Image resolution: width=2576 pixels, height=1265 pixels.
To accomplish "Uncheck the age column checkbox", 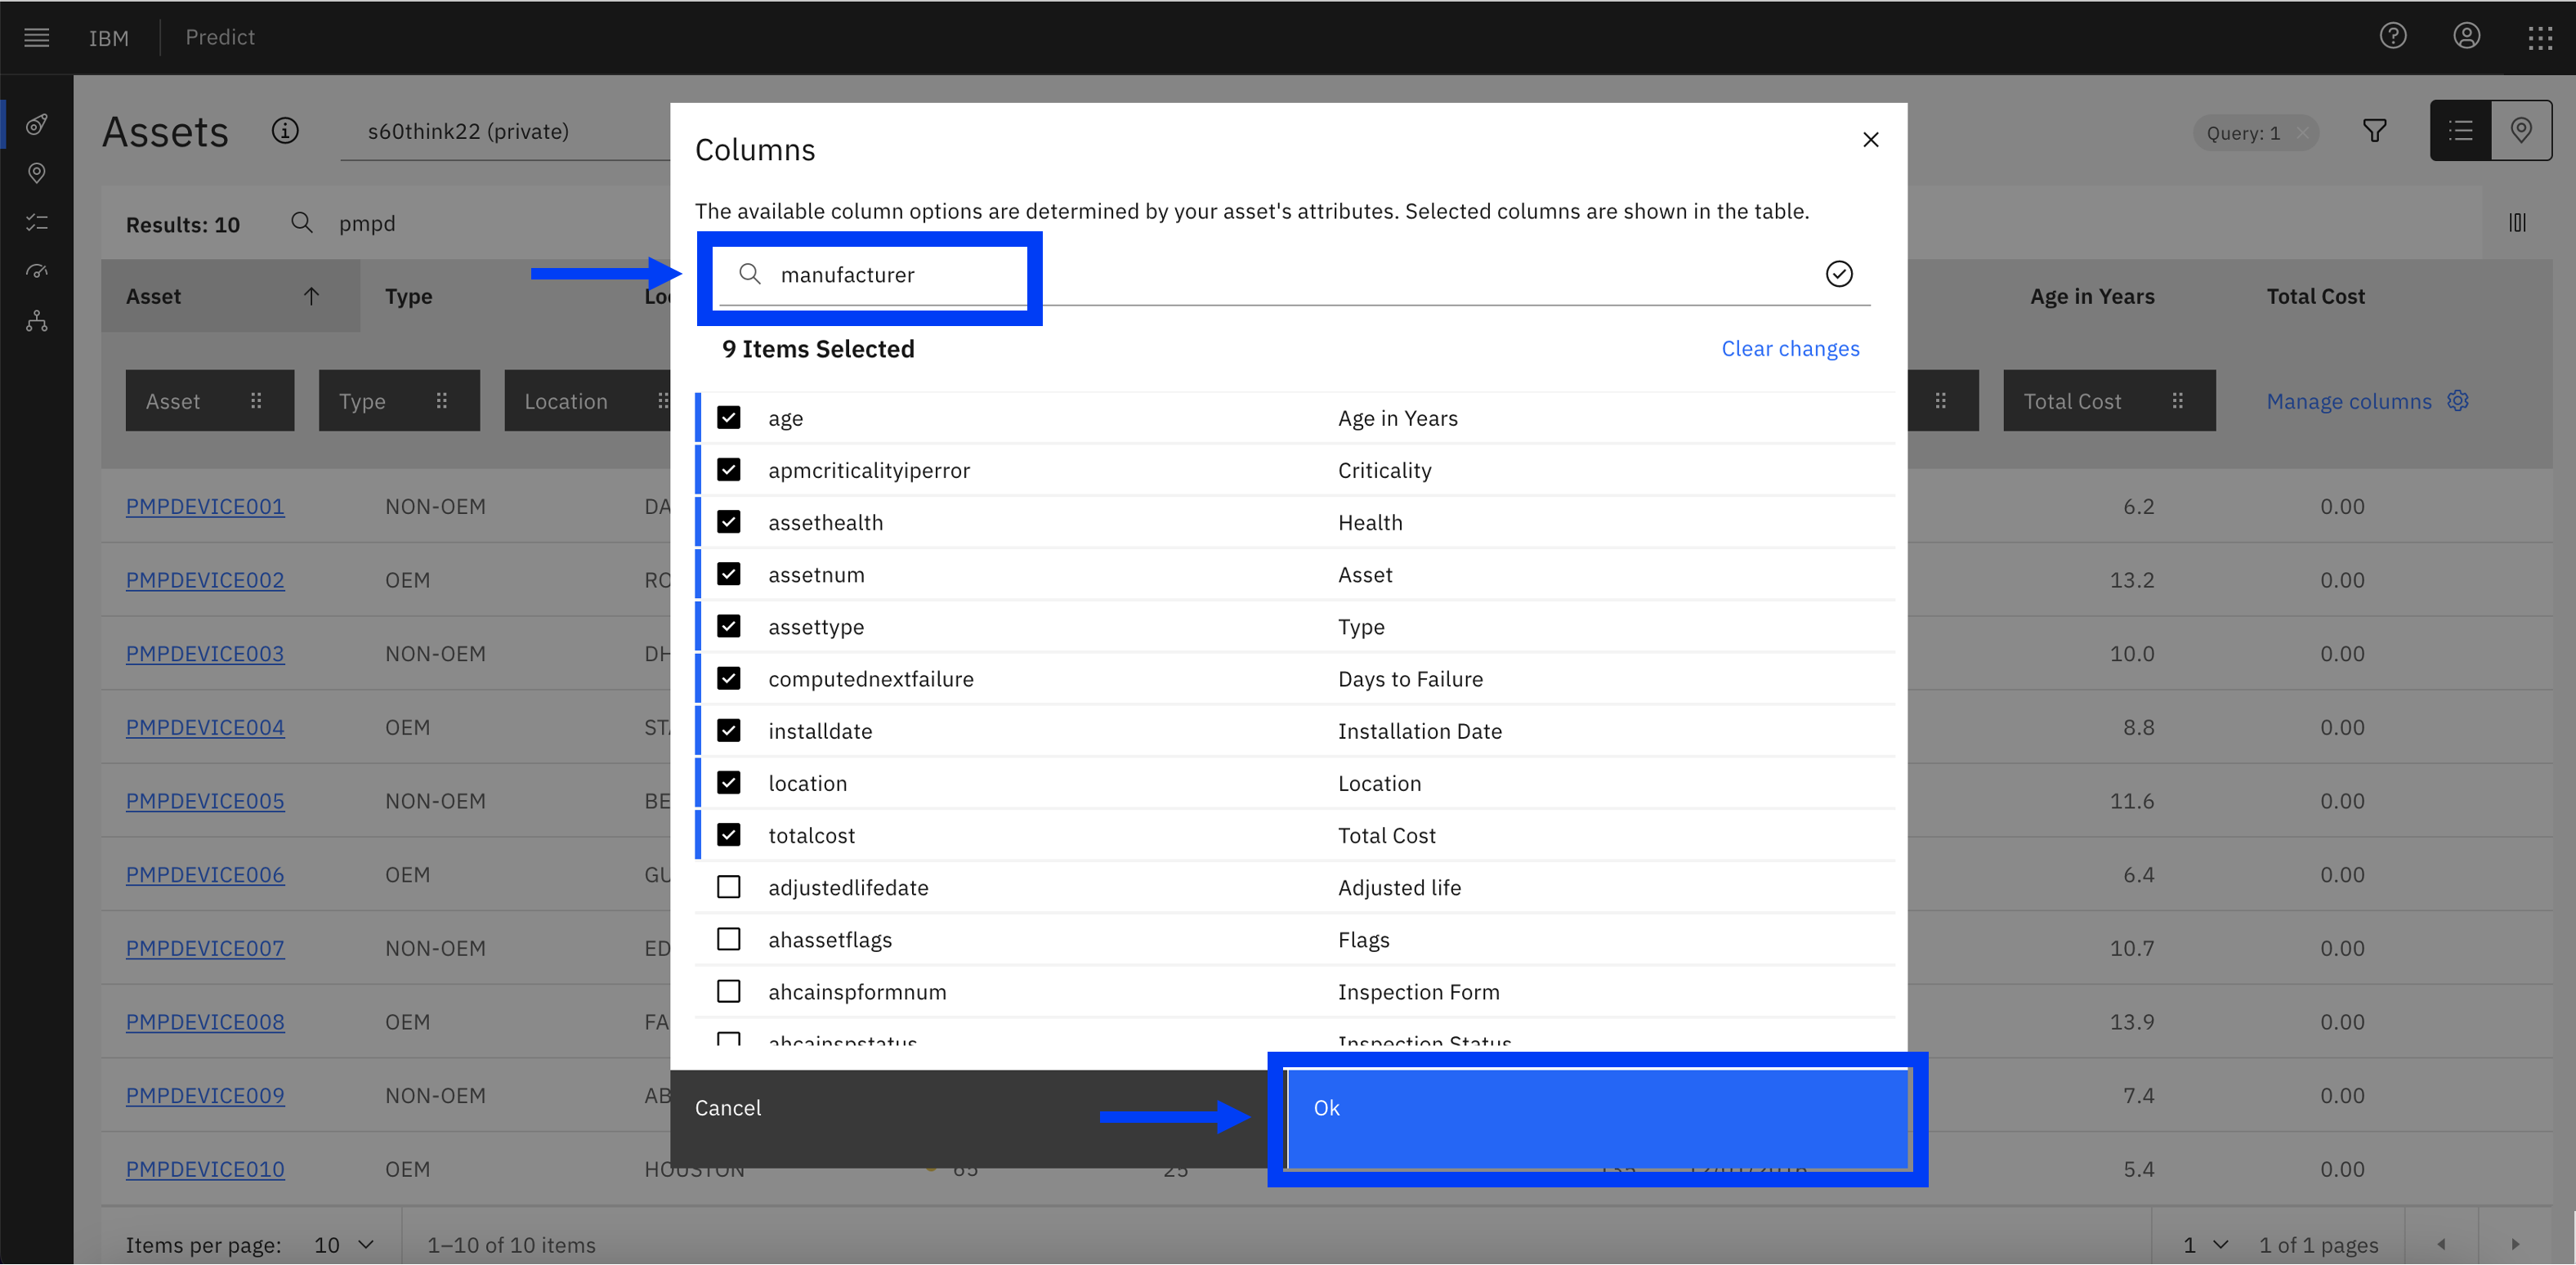I will [x=729, y=418].
